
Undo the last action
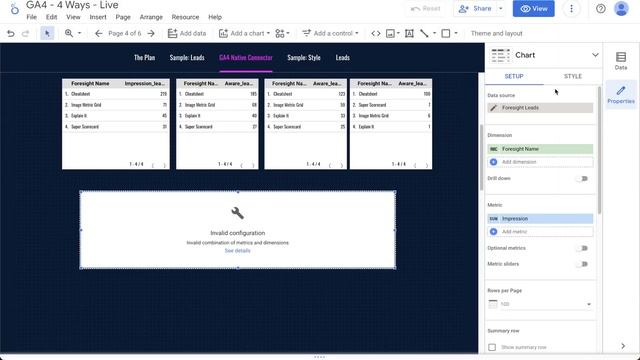(x=11, y=33)
